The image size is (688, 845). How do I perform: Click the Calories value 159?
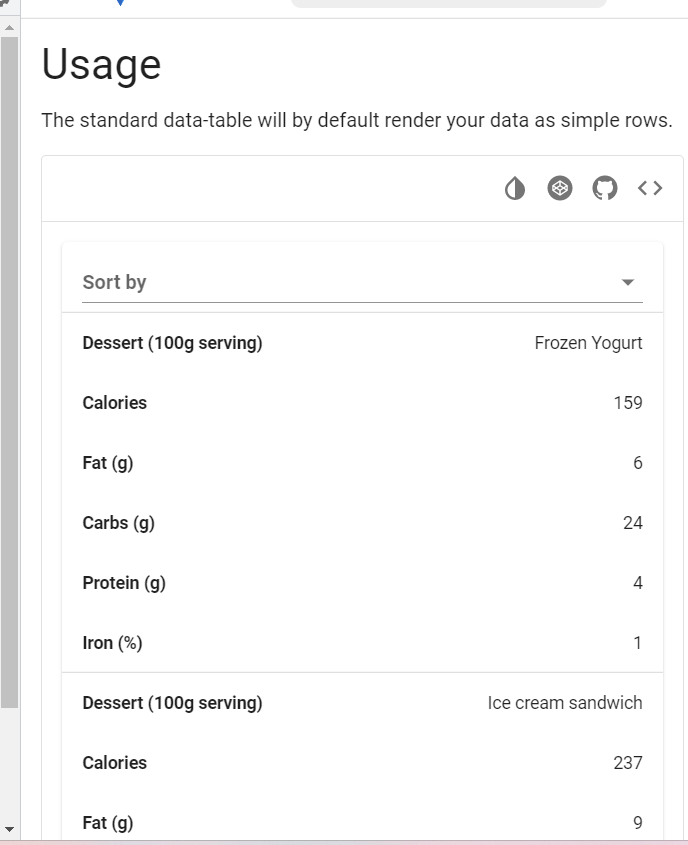pos(628,403)
